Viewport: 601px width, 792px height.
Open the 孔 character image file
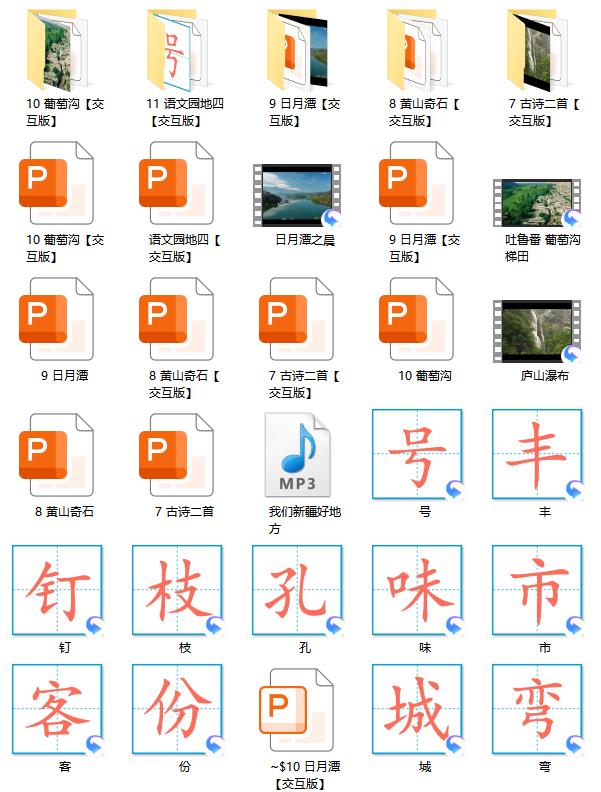(297, 590)
